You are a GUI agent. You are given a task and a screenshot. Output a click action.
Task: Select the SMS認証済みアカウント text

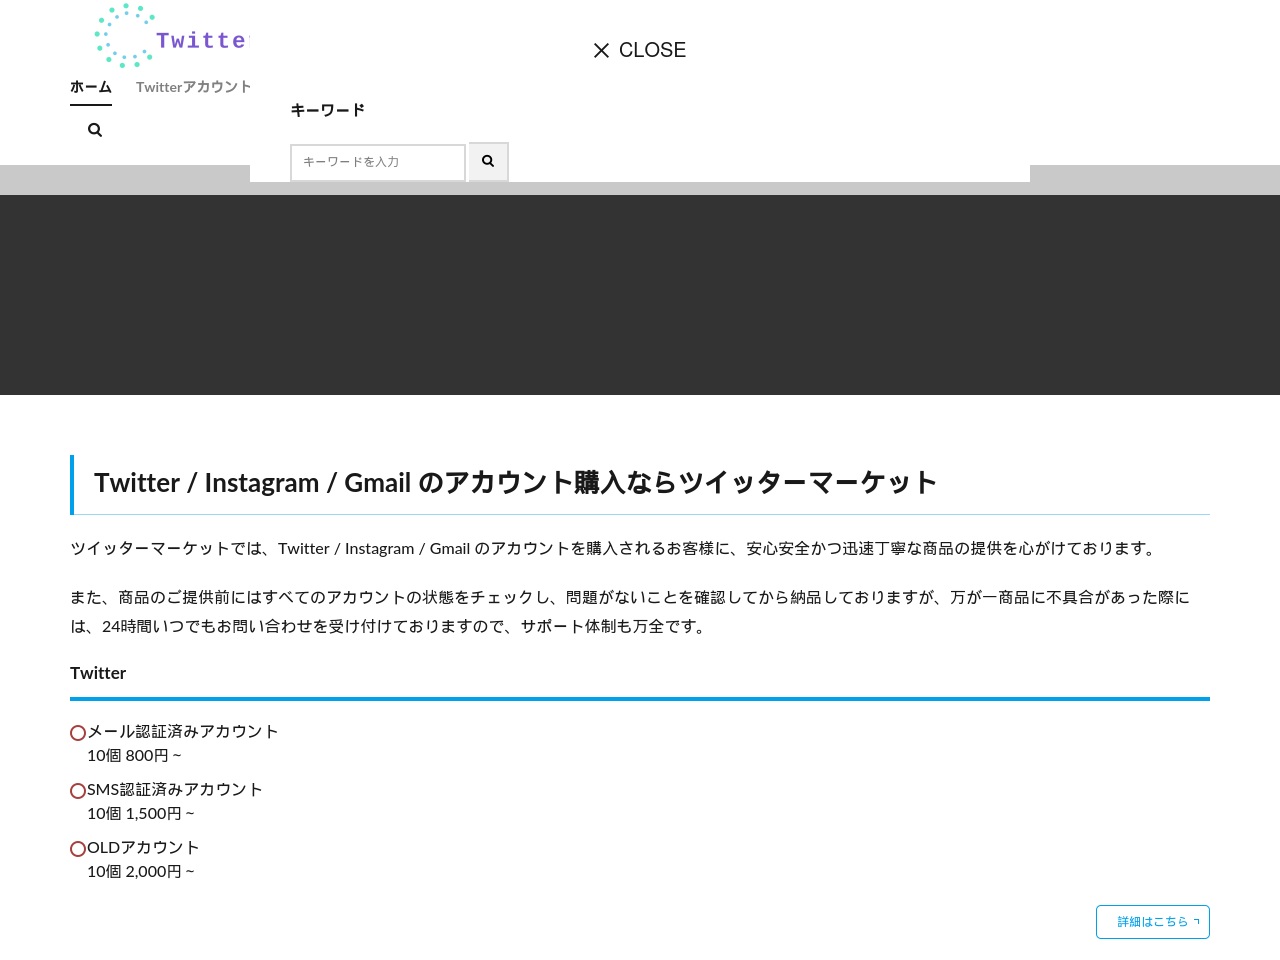[x=175, y=789]
